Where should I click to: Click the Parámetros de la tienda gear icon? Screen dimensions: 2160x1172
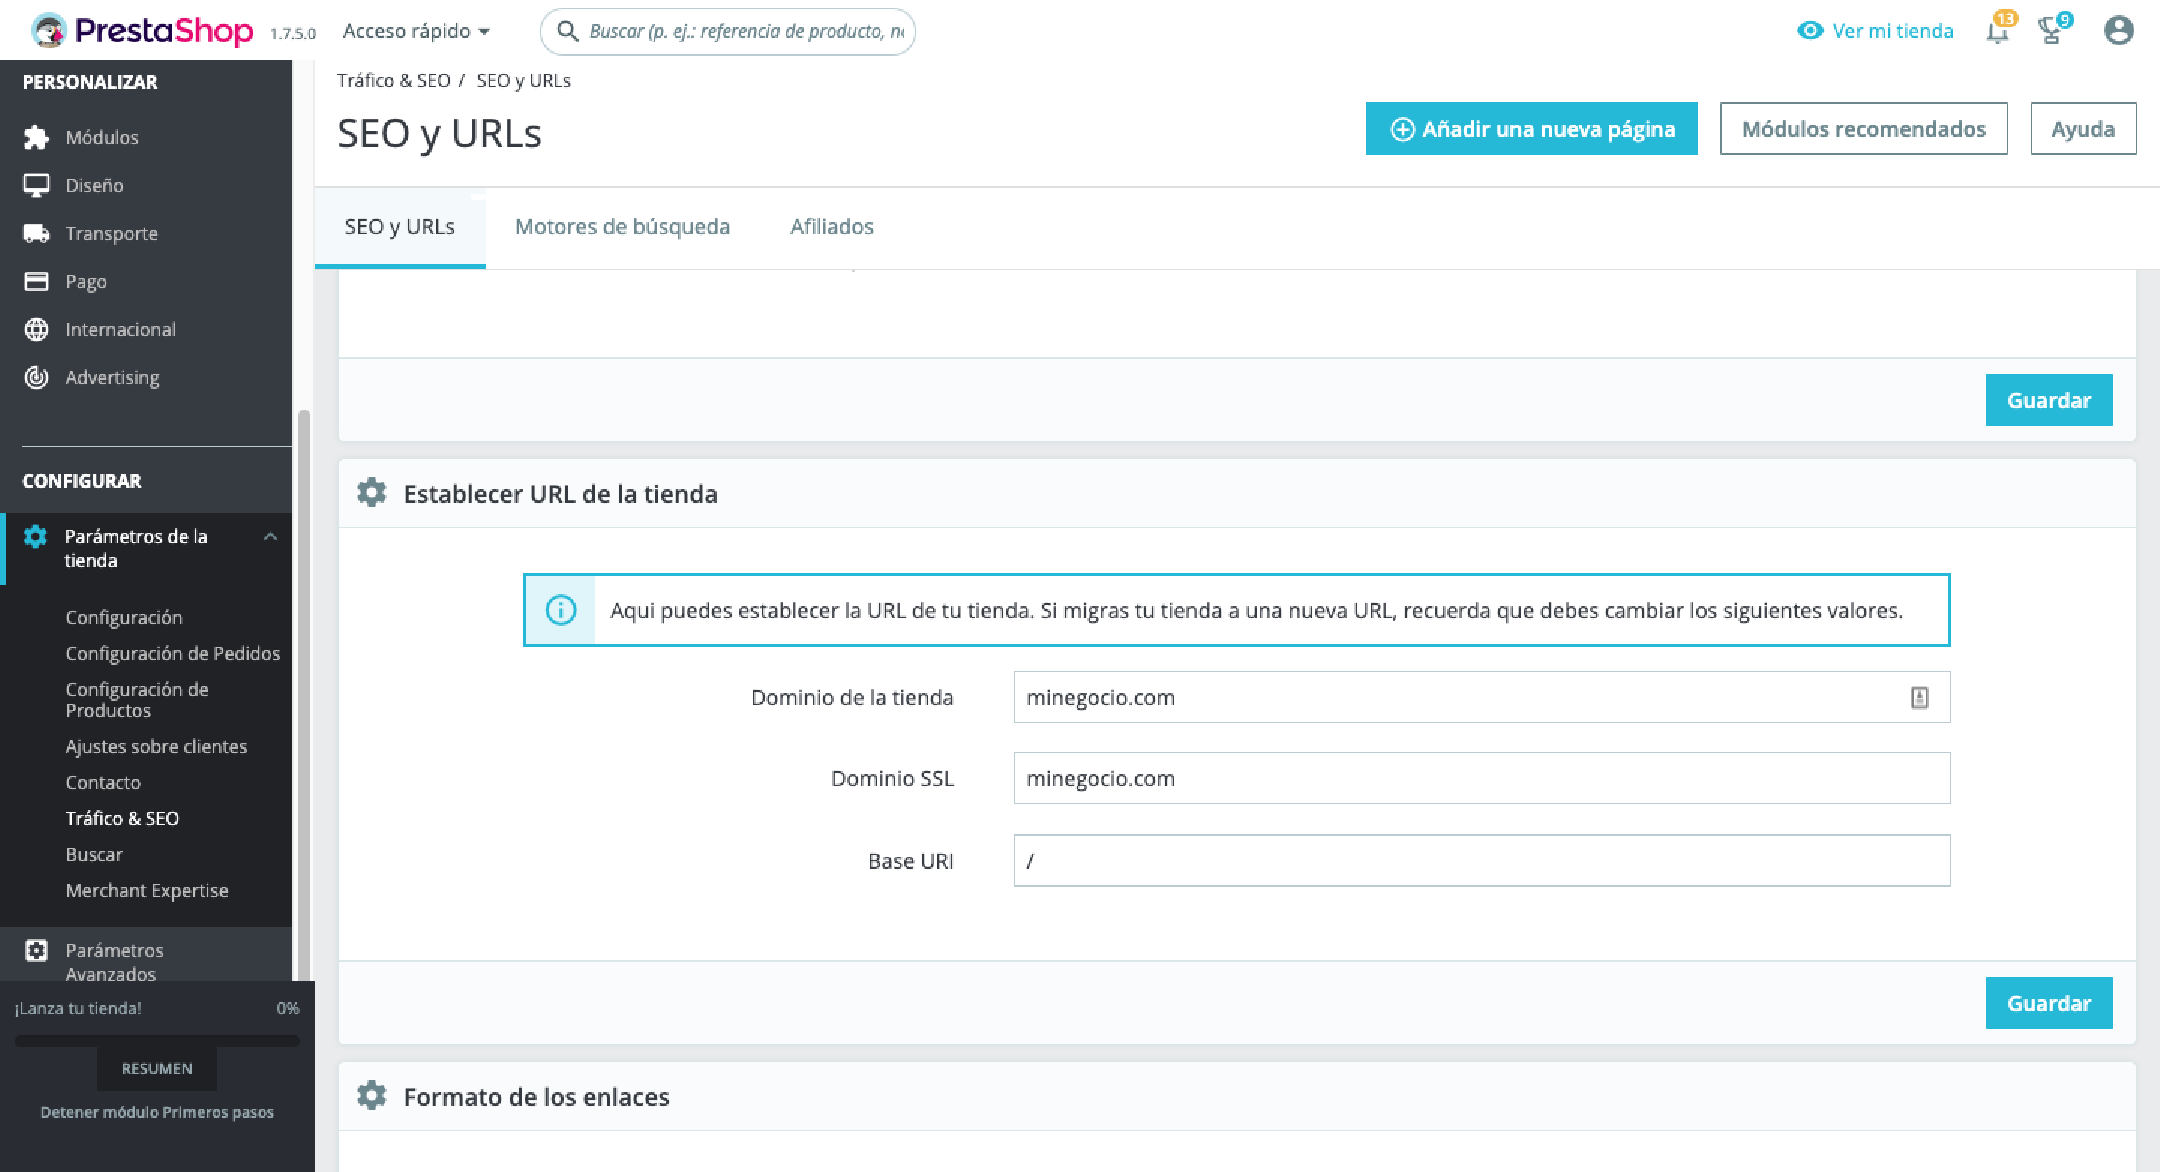pos(35,537)
